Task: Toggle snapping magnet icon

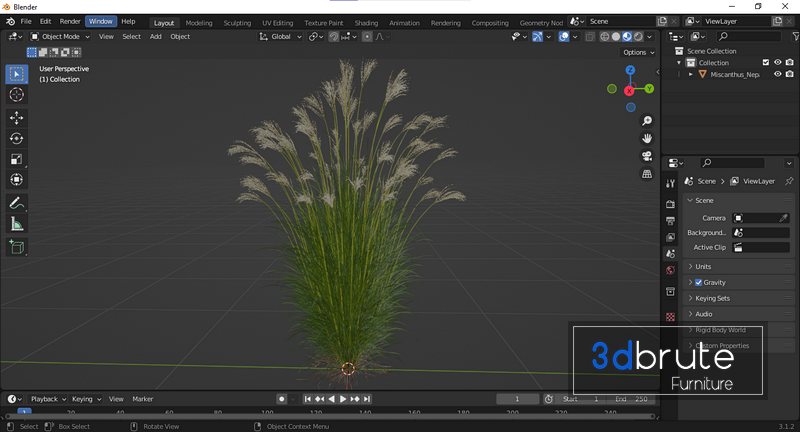Action: pyautogui.click(x=334, y=37)
